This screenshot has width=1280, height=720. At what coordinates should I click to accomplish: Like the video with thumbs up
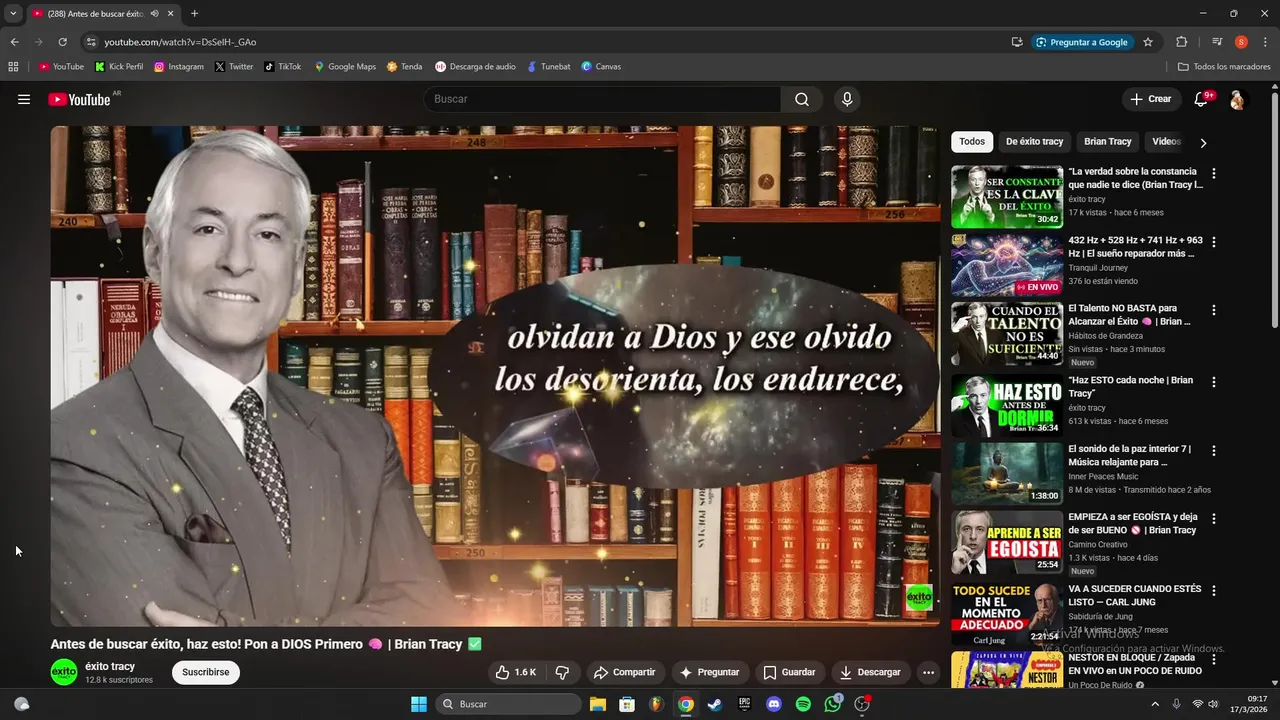(x=515, y=672)
